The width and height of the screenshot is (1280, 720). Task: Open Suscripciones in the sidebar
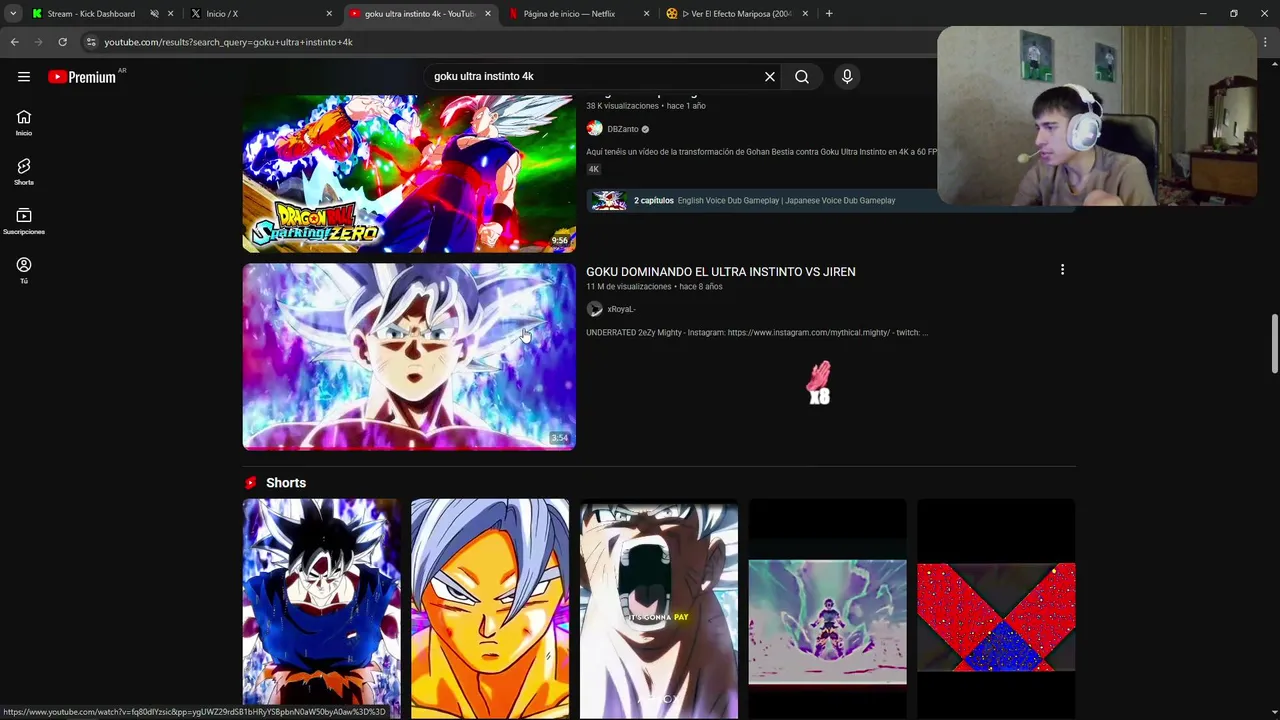tap(24, 221)
